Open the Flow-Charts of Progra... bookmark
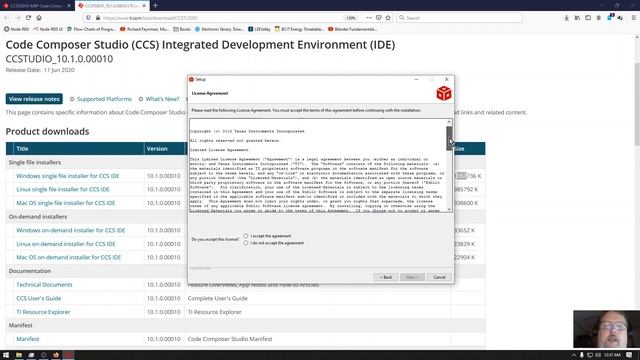 pyautogui.click(x=91, y=29)
